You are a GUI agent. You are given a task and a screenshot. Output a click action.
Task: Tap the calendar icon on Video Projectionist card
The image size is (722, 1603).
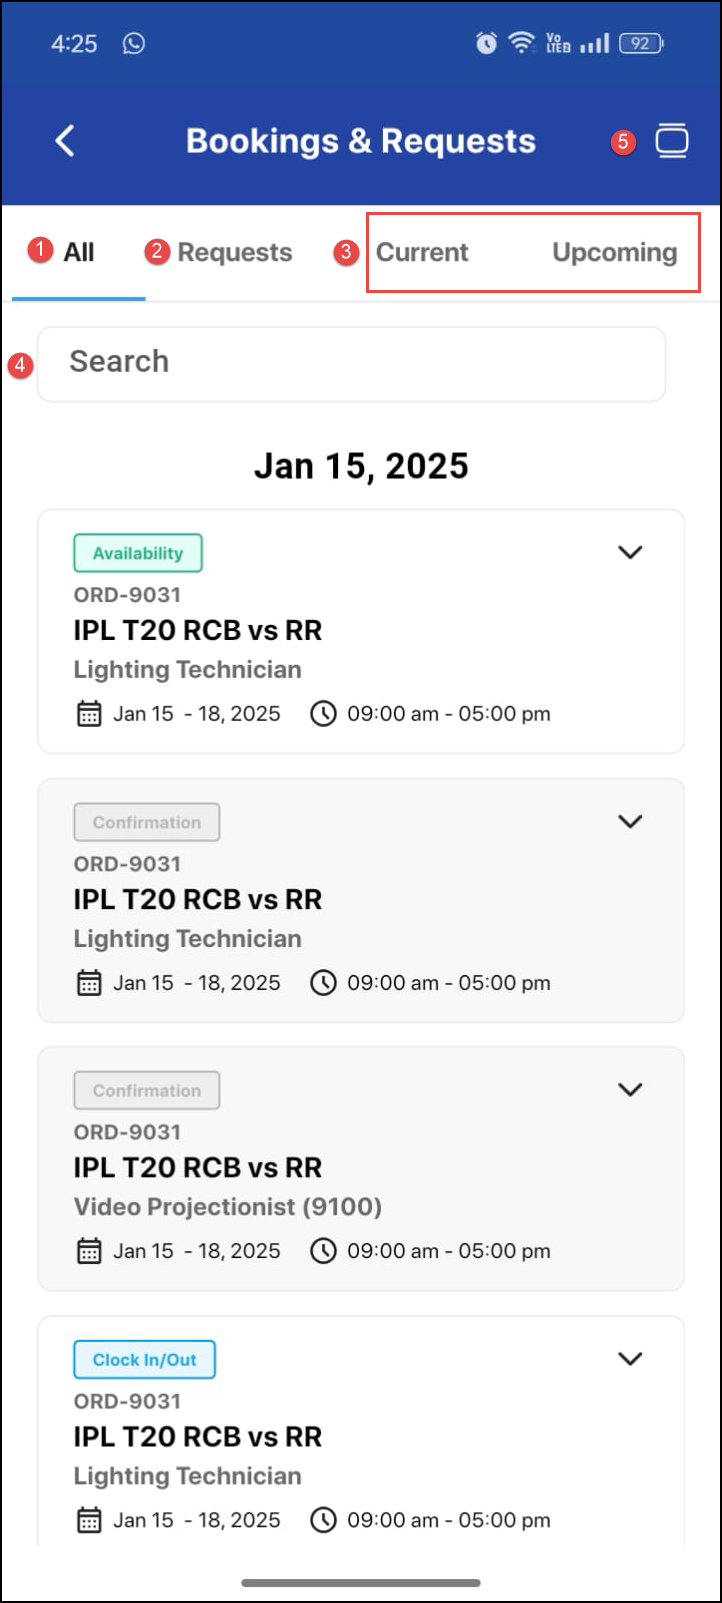click(x=89, y=1251)
